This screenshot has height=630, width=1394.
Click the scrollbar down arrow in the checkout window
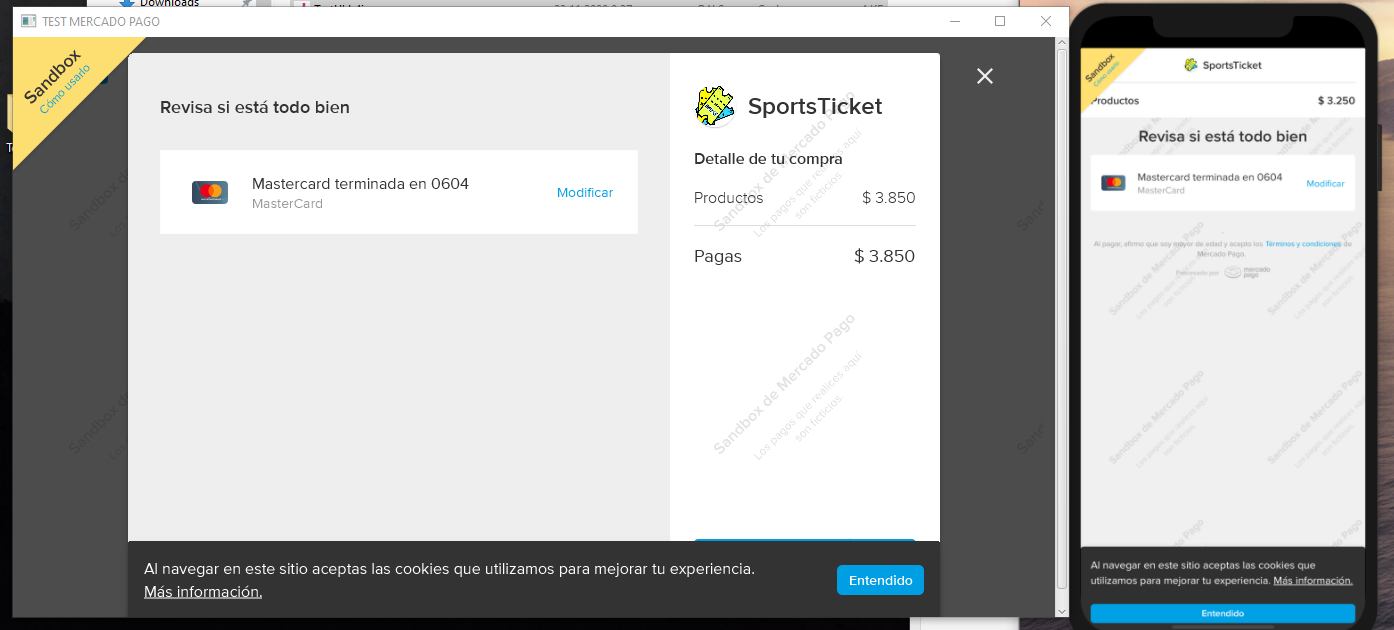1062,610
